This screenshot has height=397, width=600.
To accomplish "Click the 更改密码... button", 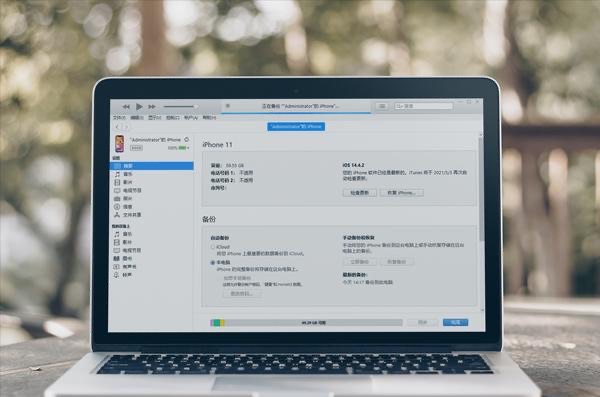I will (x=242, y=294).
